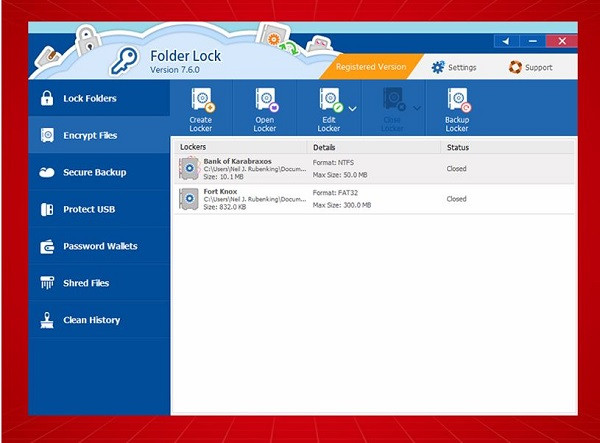Sort by the Details column header

click(x=374, y=147)
